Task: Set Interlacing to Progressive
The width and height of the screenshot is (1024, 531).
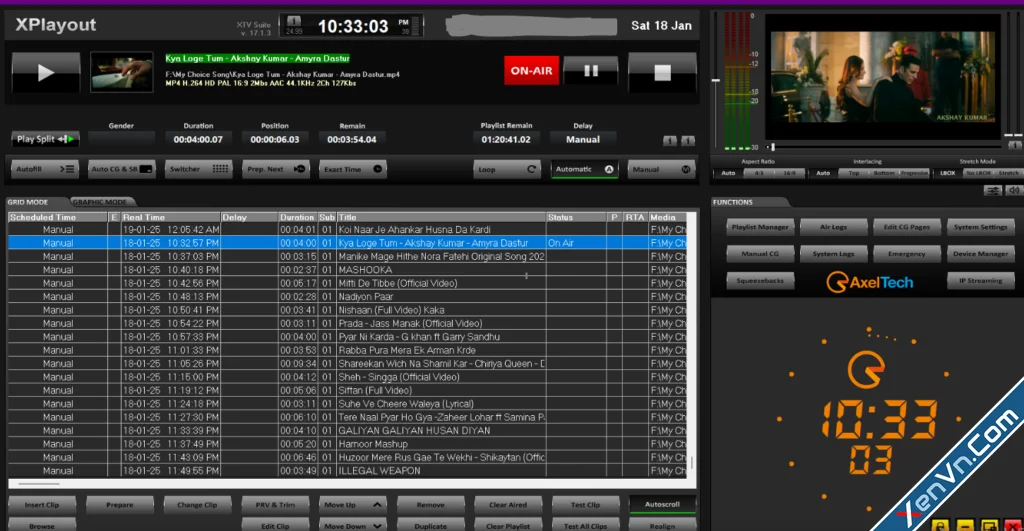Action: (914, 173)
